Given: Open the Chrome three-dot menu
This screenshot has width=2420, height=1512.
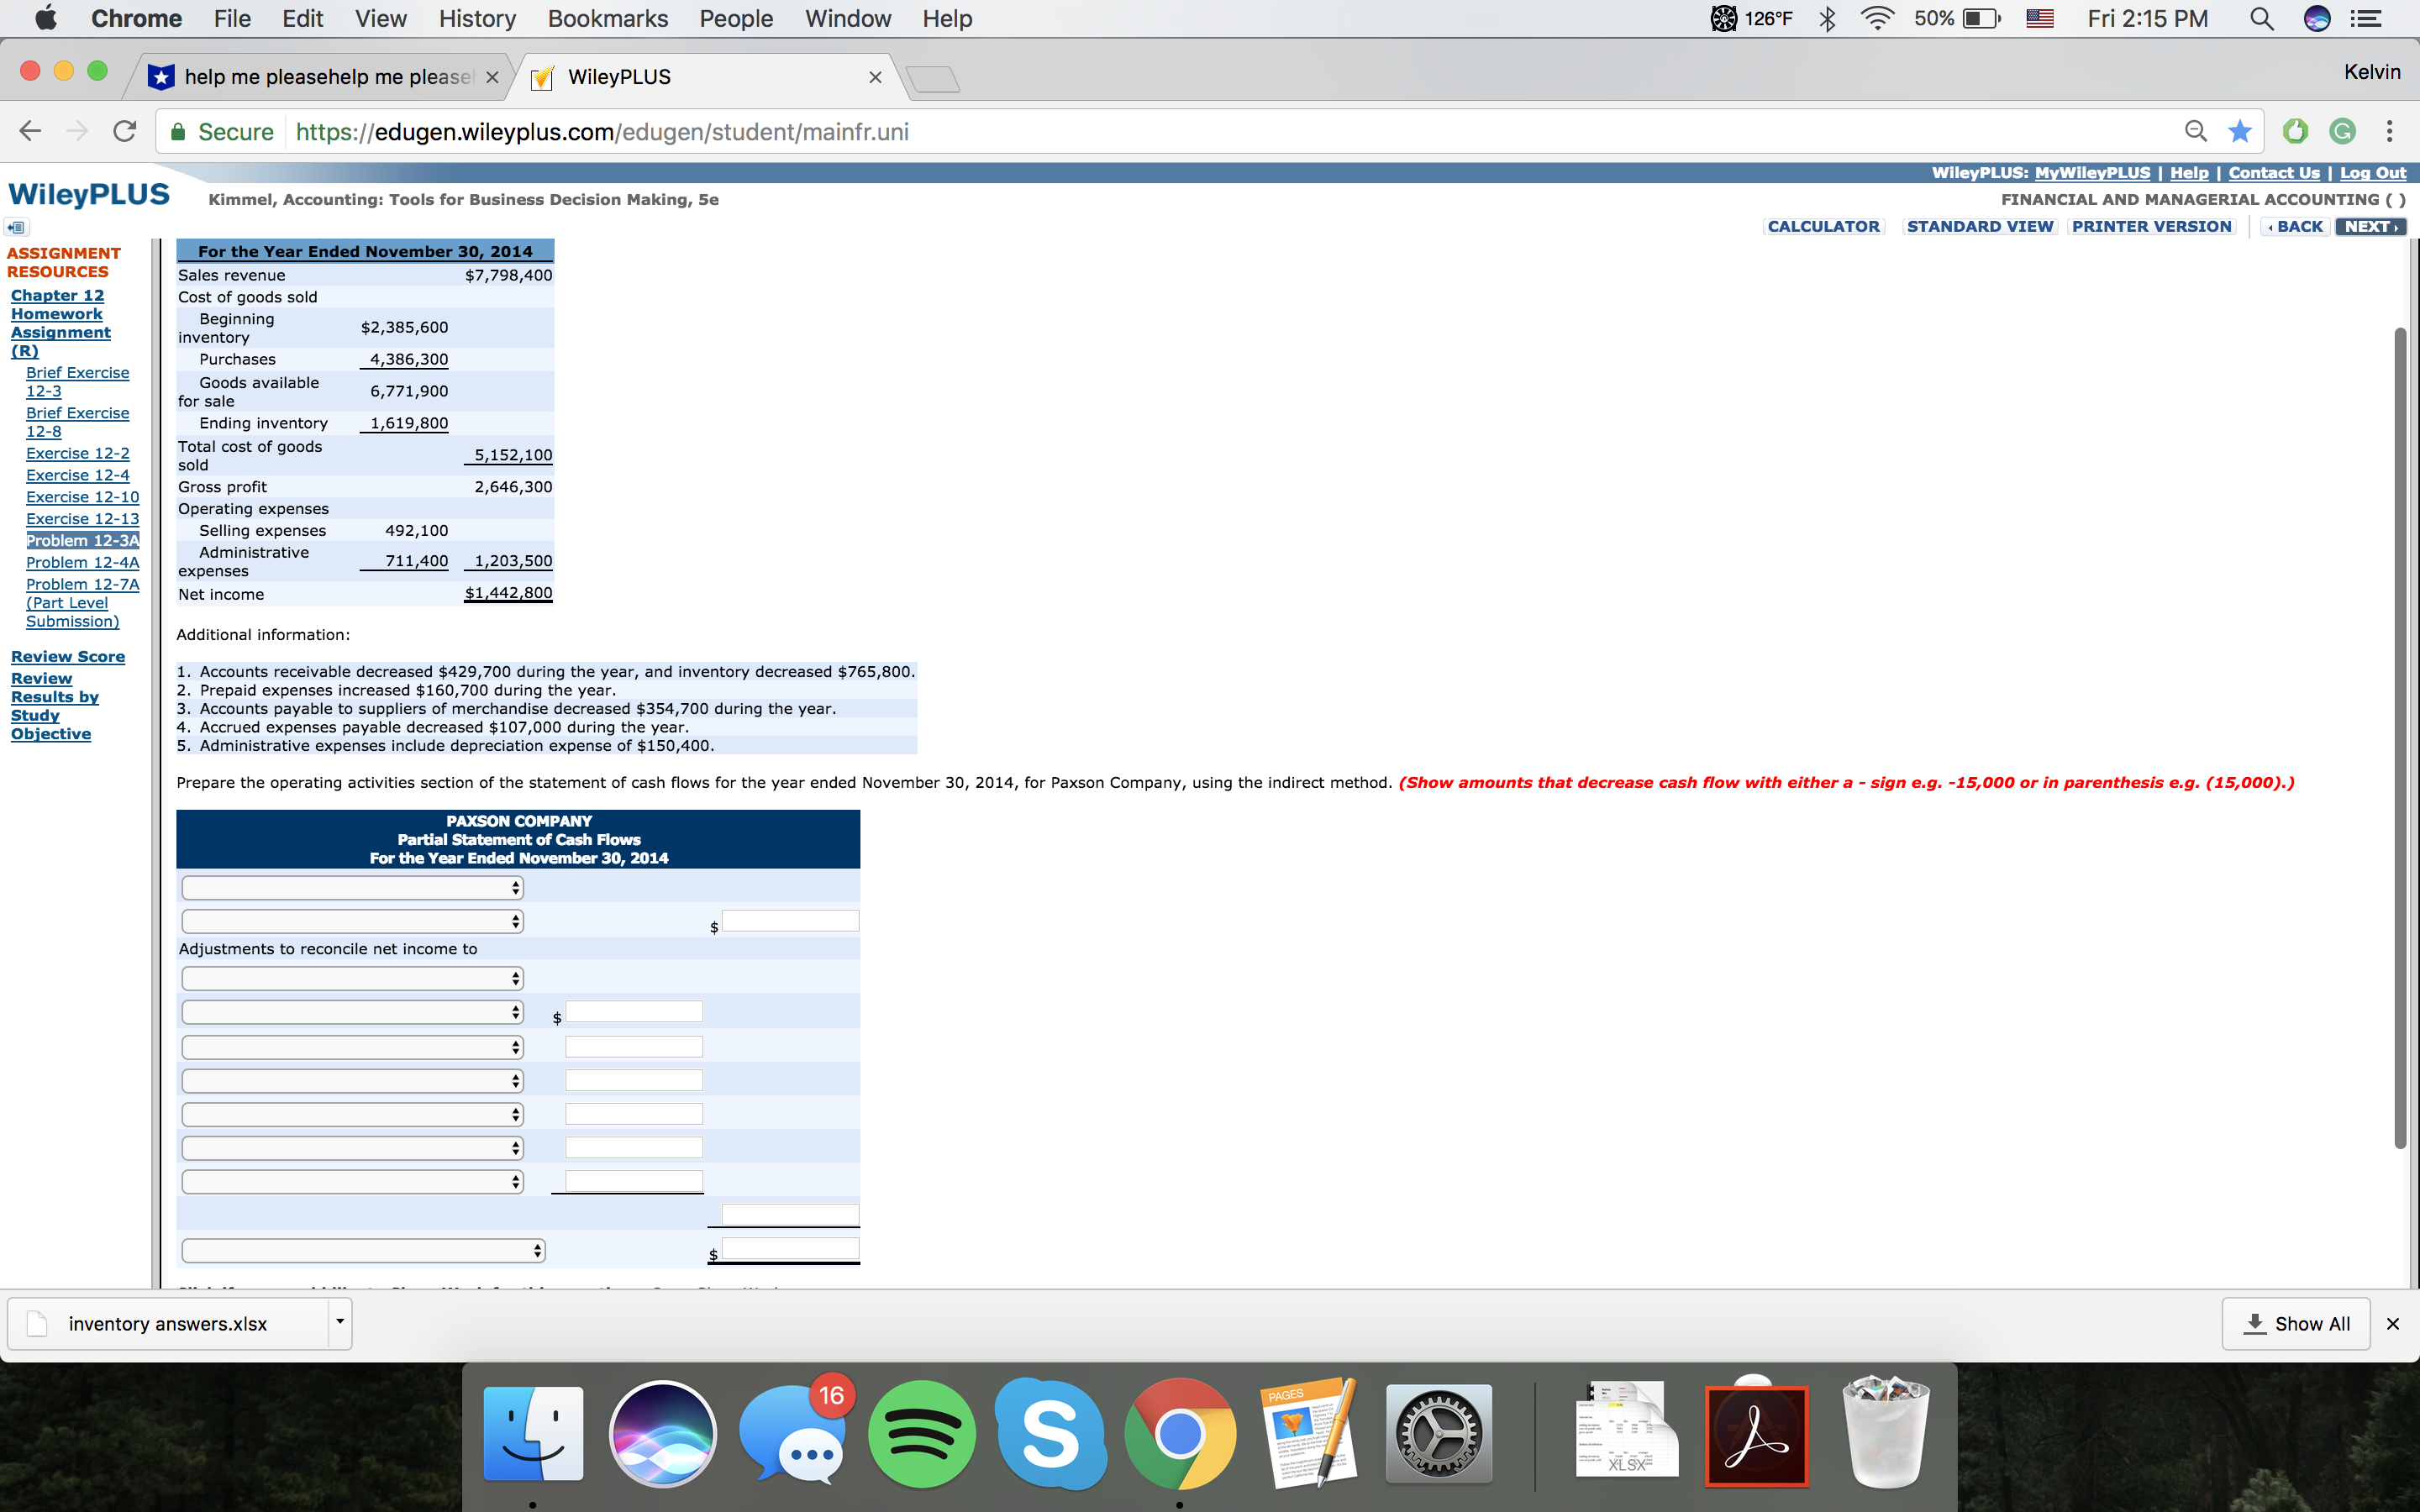Looking at the screenshot, I should click(x=2388, y=131).
